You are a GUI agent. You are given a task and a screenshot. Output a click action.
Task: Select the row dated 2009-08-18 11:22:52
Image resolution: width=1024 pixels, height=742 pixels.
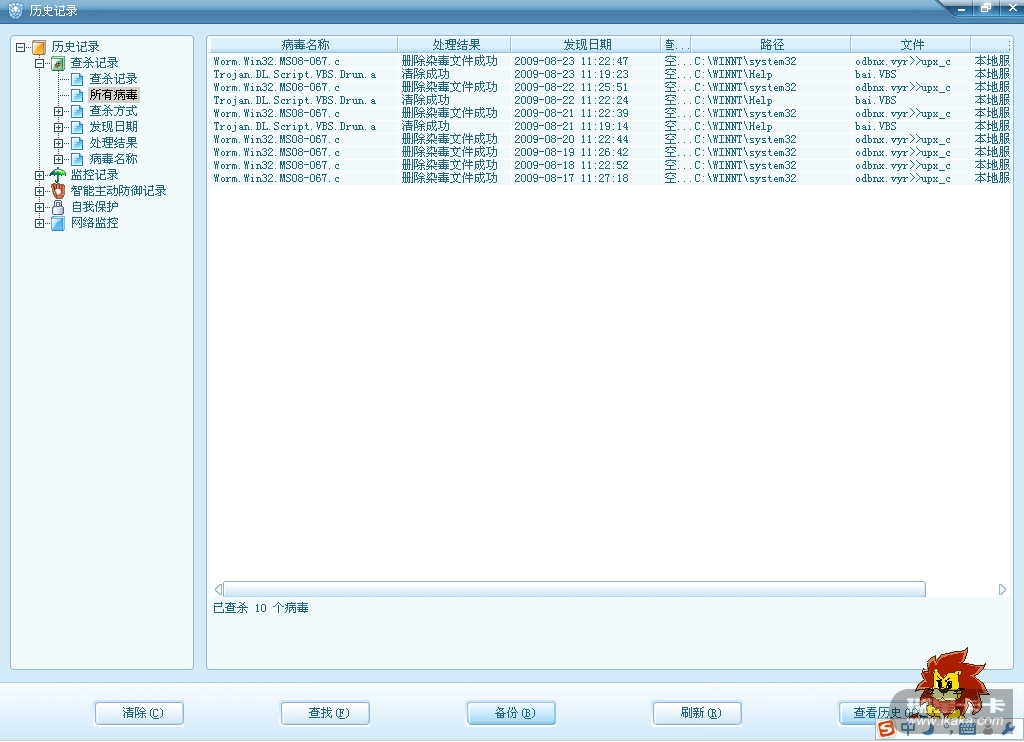coord(610,166)
